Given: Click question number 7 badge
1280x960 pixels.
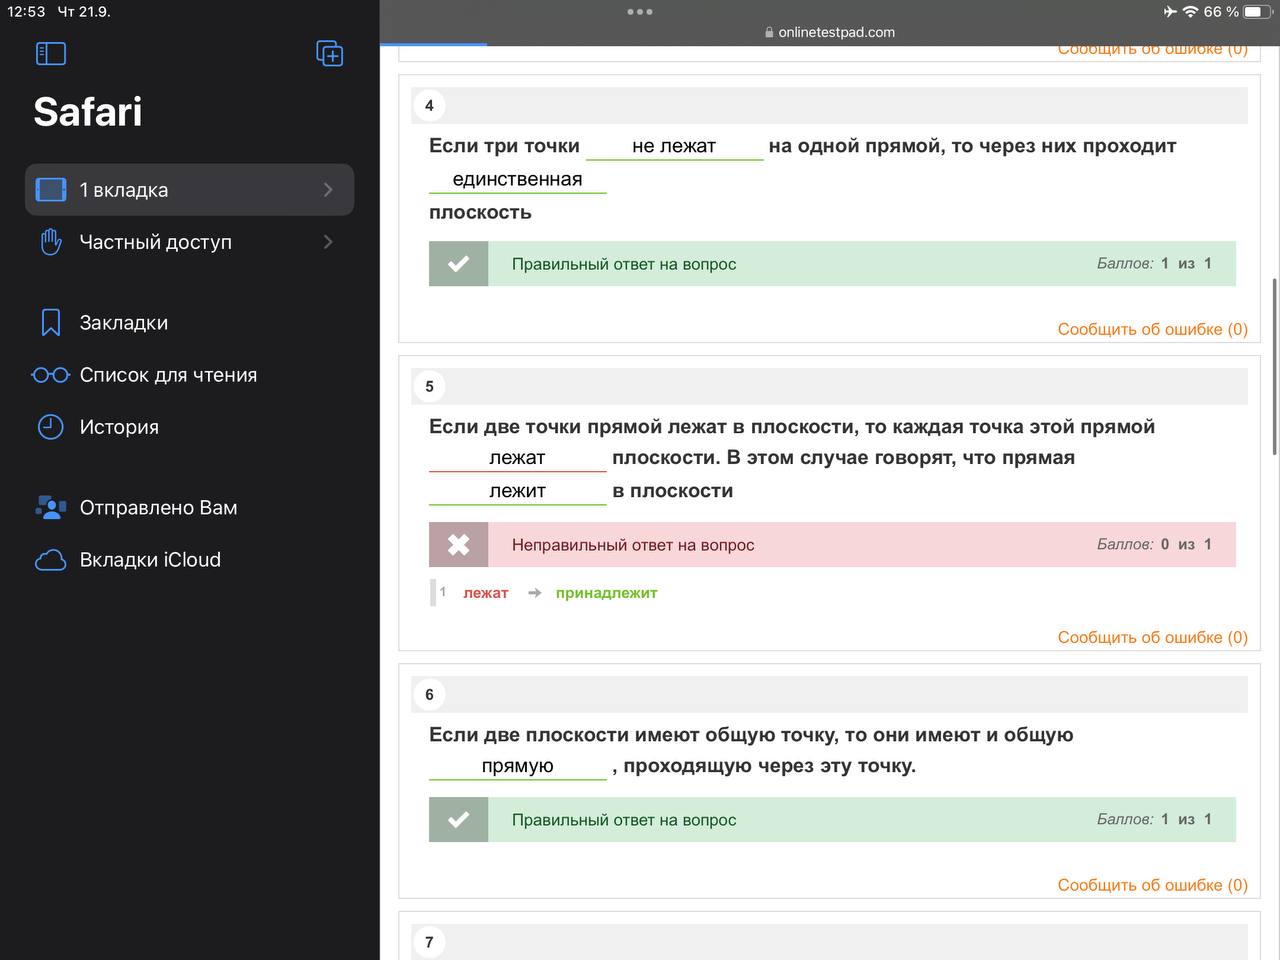Looking at the screenshot, I should pyautogui.click(x=429, y=942).
